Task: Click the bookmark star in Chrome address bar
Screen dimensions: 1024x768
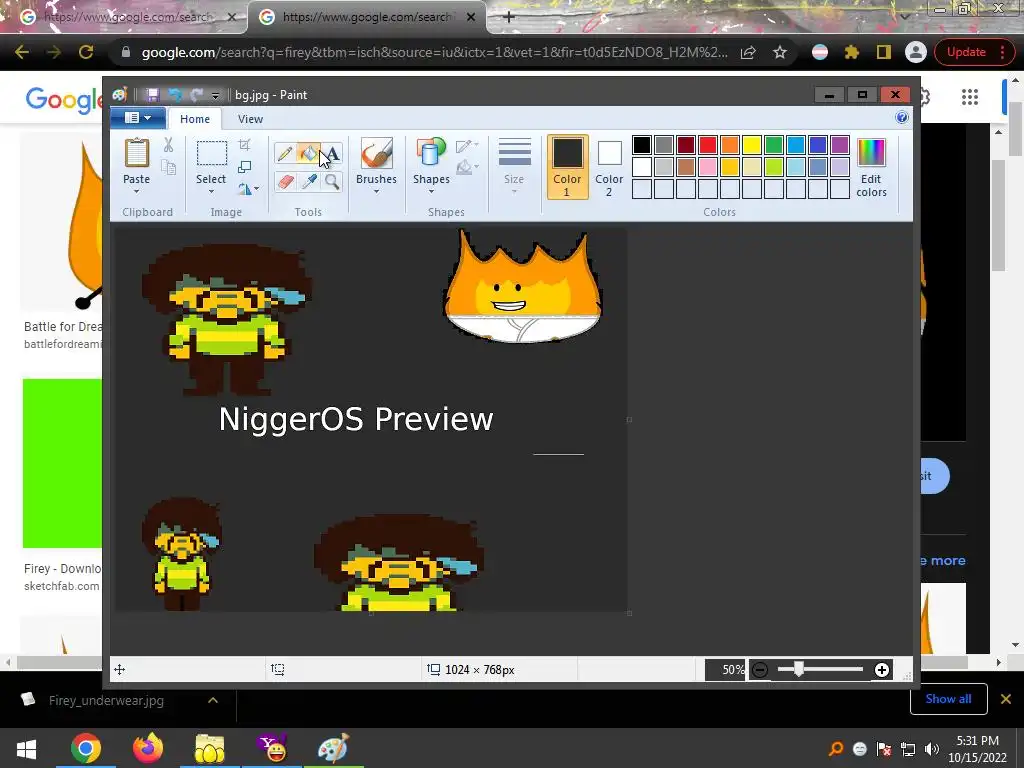Action: pyautogui.click(x=780, y=52)
